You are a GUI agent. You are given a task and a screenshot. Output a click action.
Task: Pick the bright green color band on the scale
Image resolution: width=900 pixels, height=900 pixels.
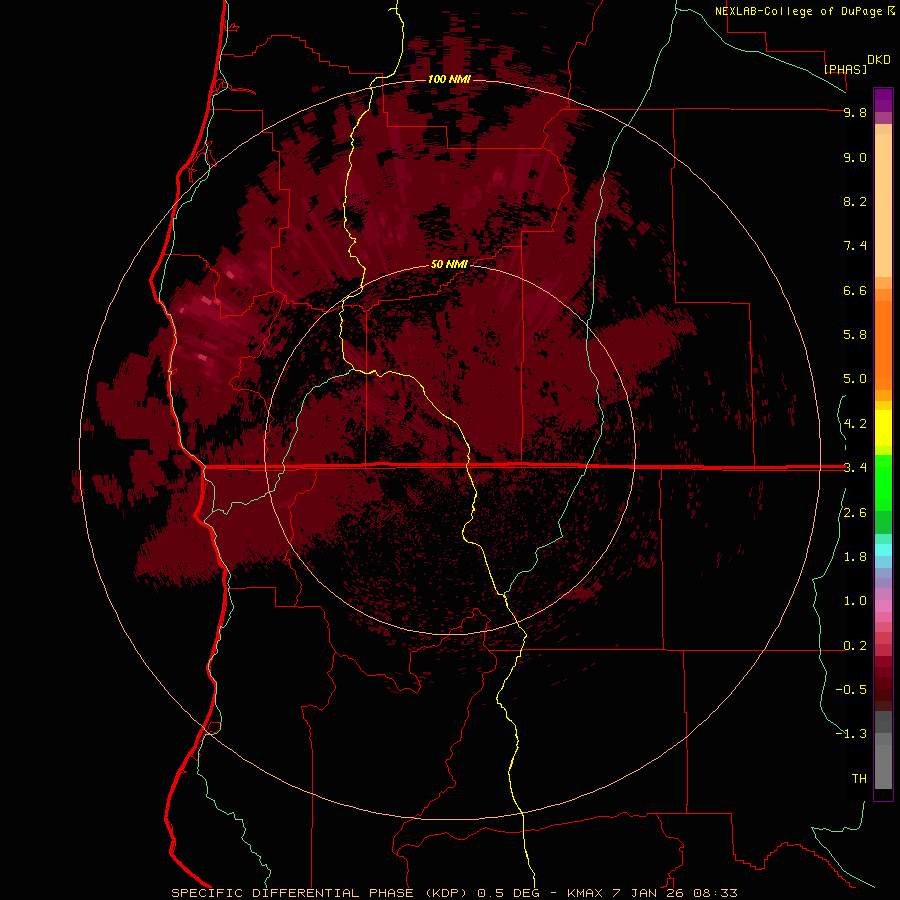pyautogui.click(x=883, y=482)
